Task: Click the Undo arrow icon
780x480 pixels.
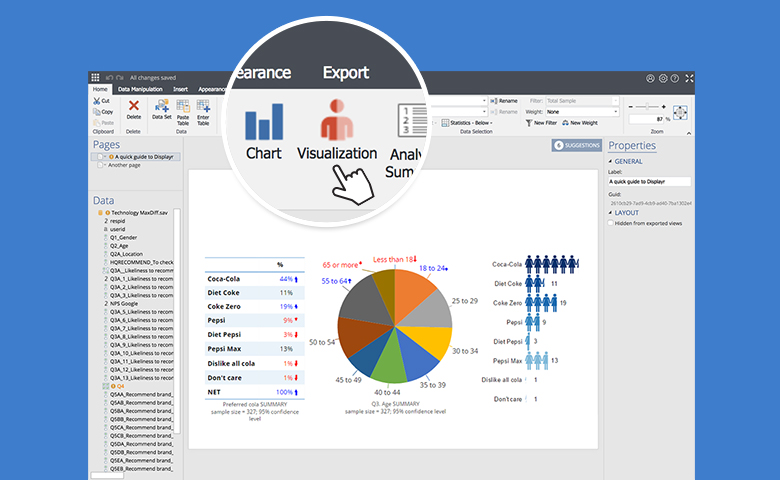Action: [x=109, y=78]
